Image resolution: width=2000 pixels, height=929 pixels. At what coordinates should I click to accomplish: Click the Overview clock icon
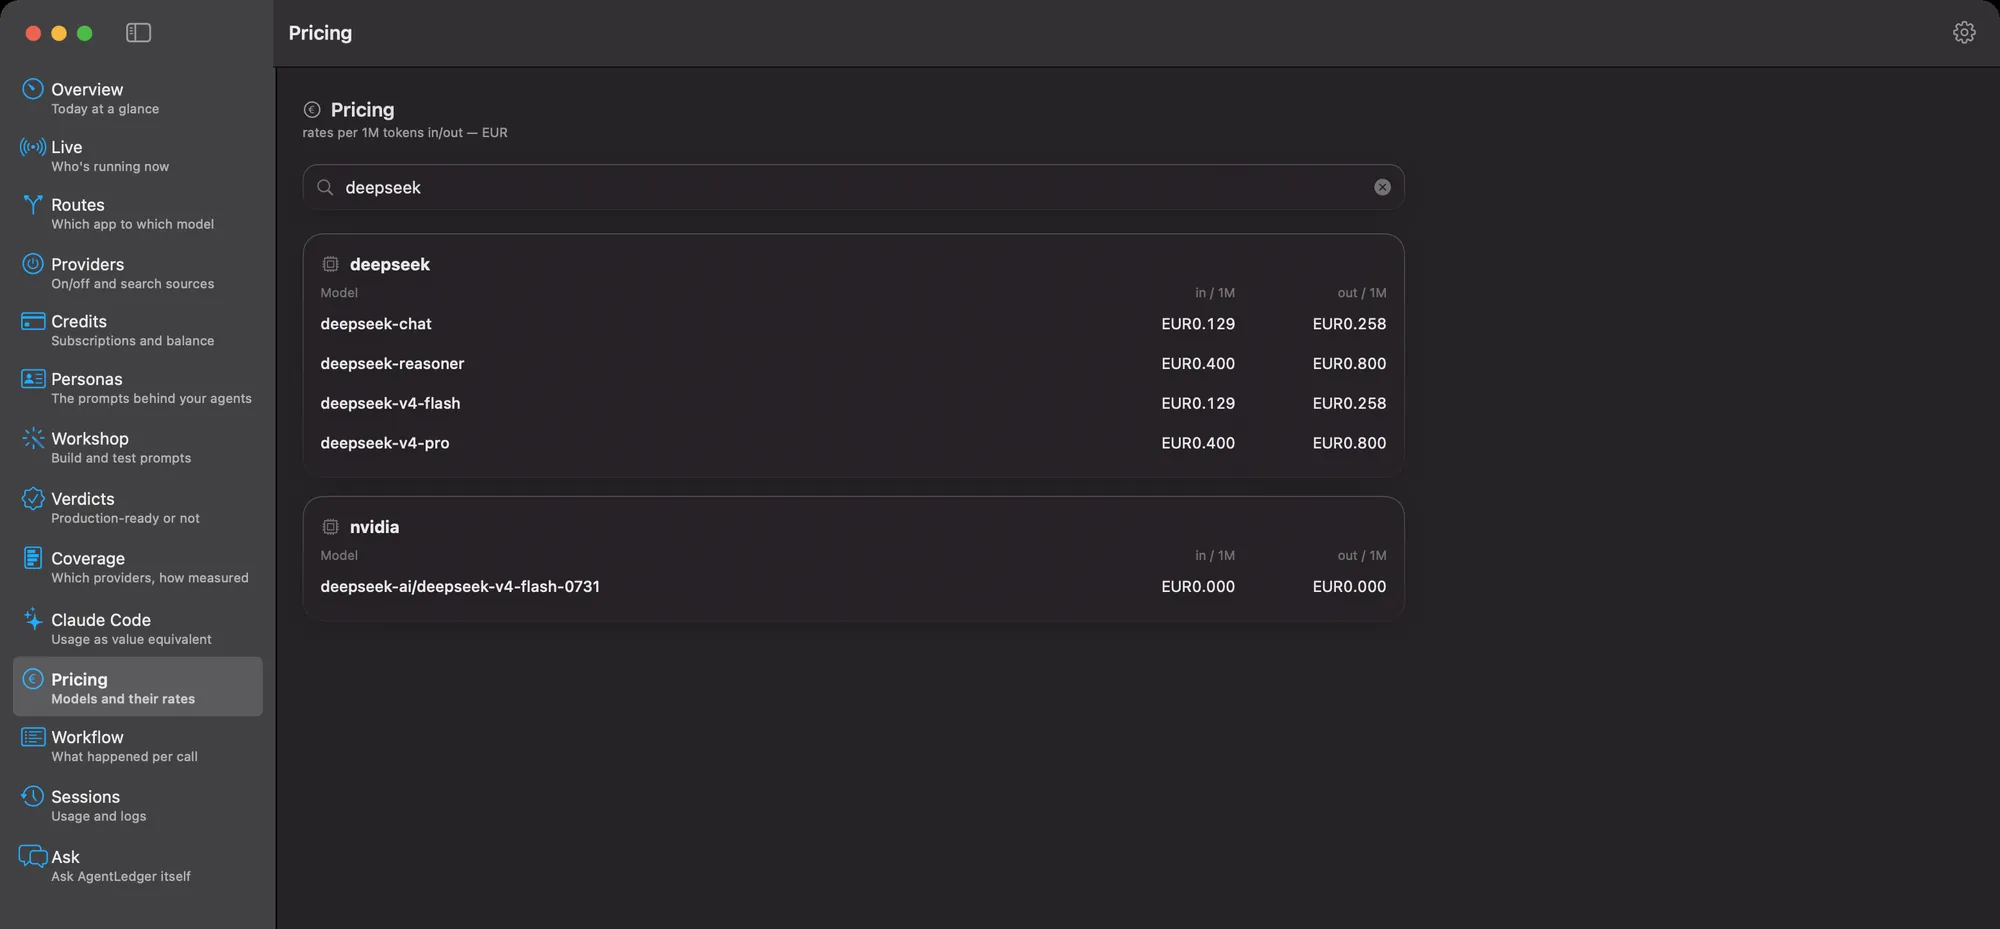click(x=33, y=90)
